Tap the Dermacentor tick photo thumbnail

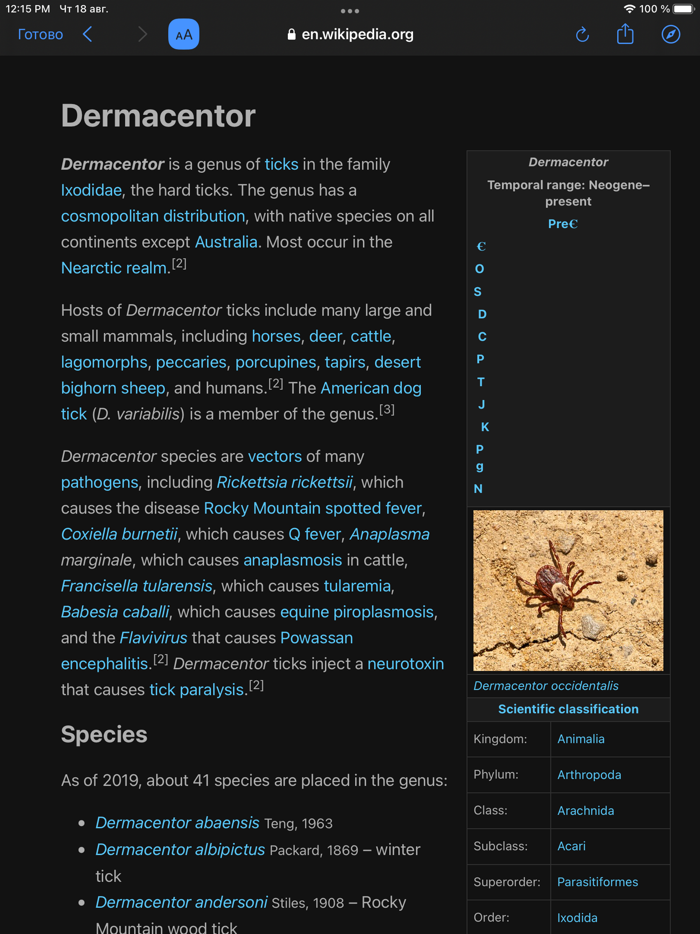pos(568,589)
